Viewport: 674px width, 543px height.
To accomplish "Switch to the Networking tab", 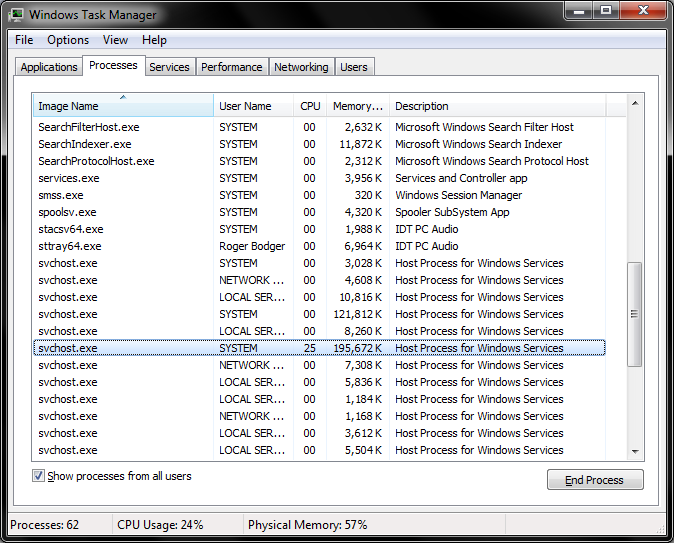I will pos(301,67).
